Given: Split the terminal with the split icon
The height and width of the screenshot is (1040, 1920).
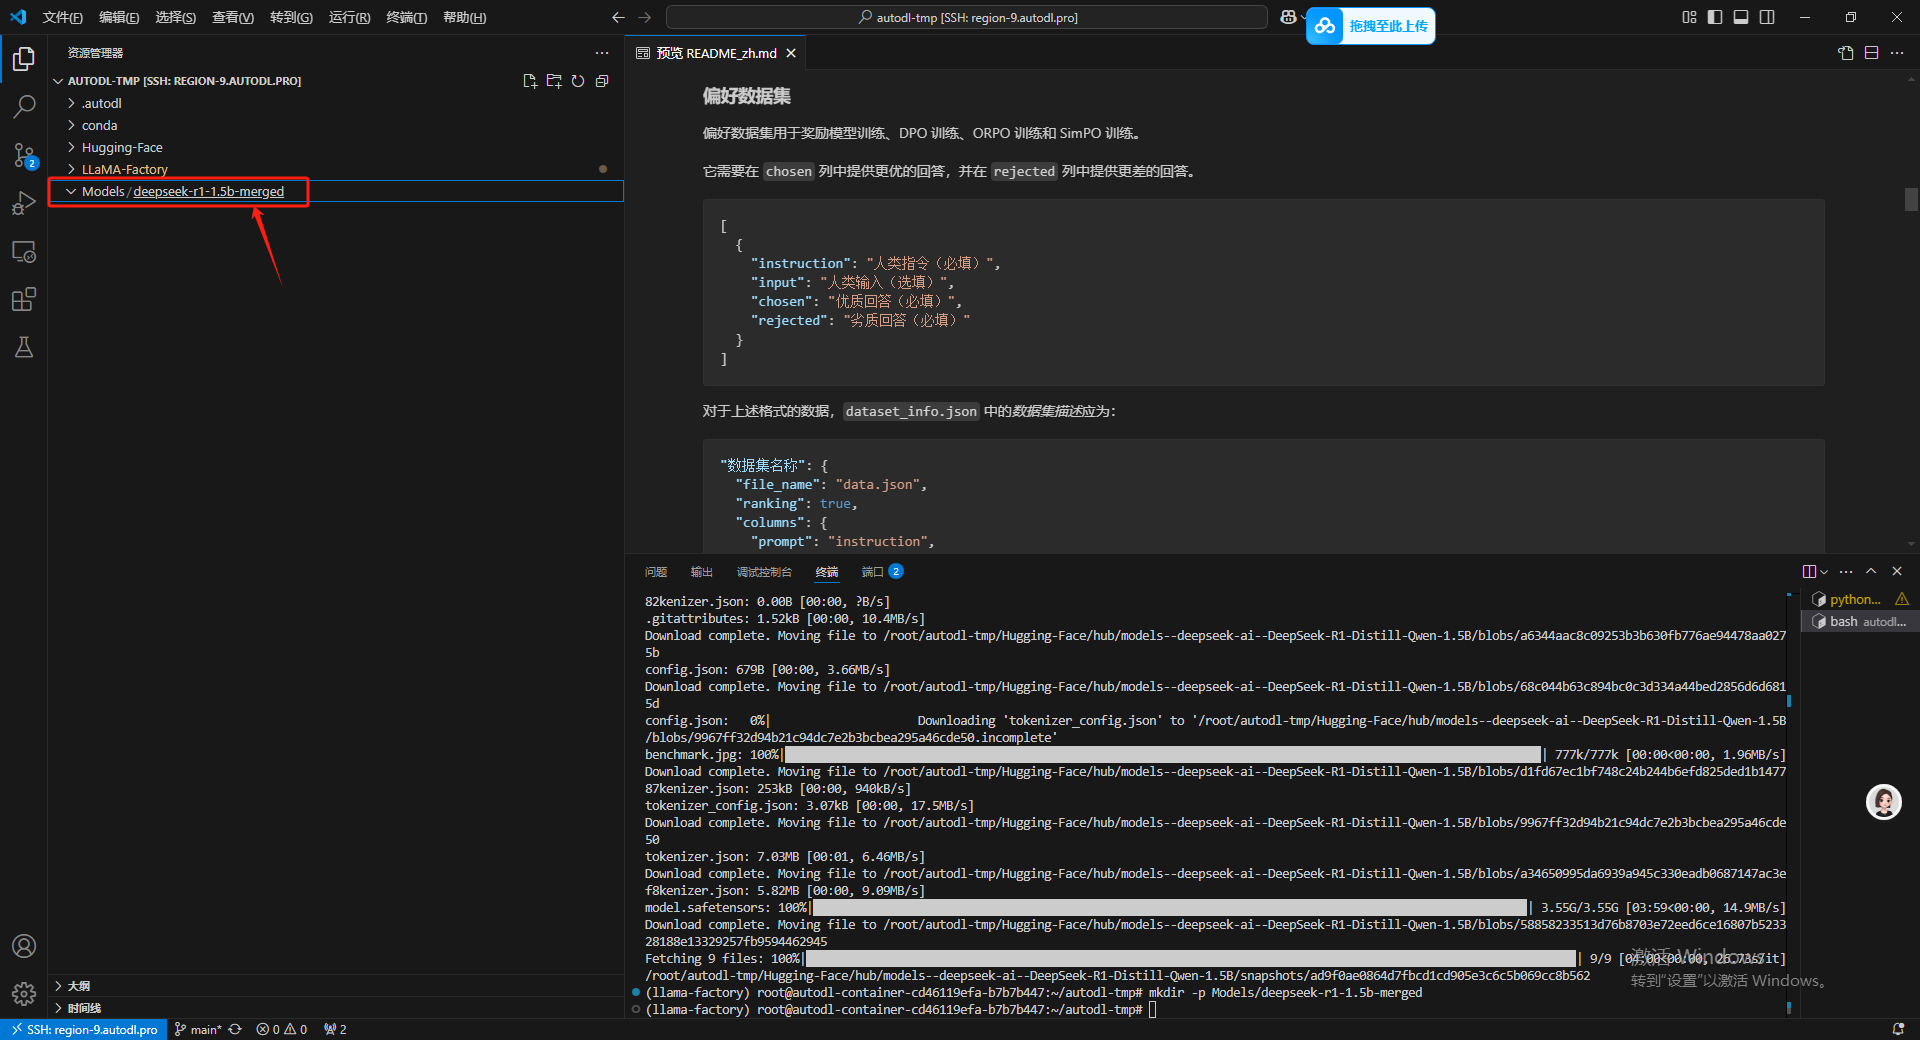Looking at the screenshot, I should 1809,572.
